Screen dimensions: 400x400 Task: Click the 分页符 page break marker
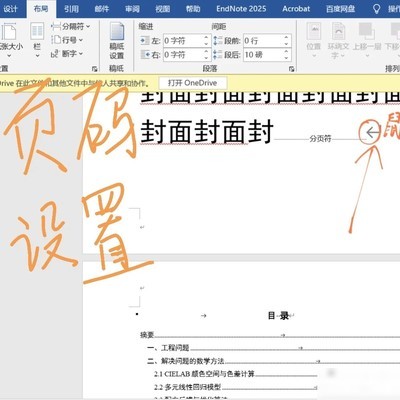click(320, 138)
